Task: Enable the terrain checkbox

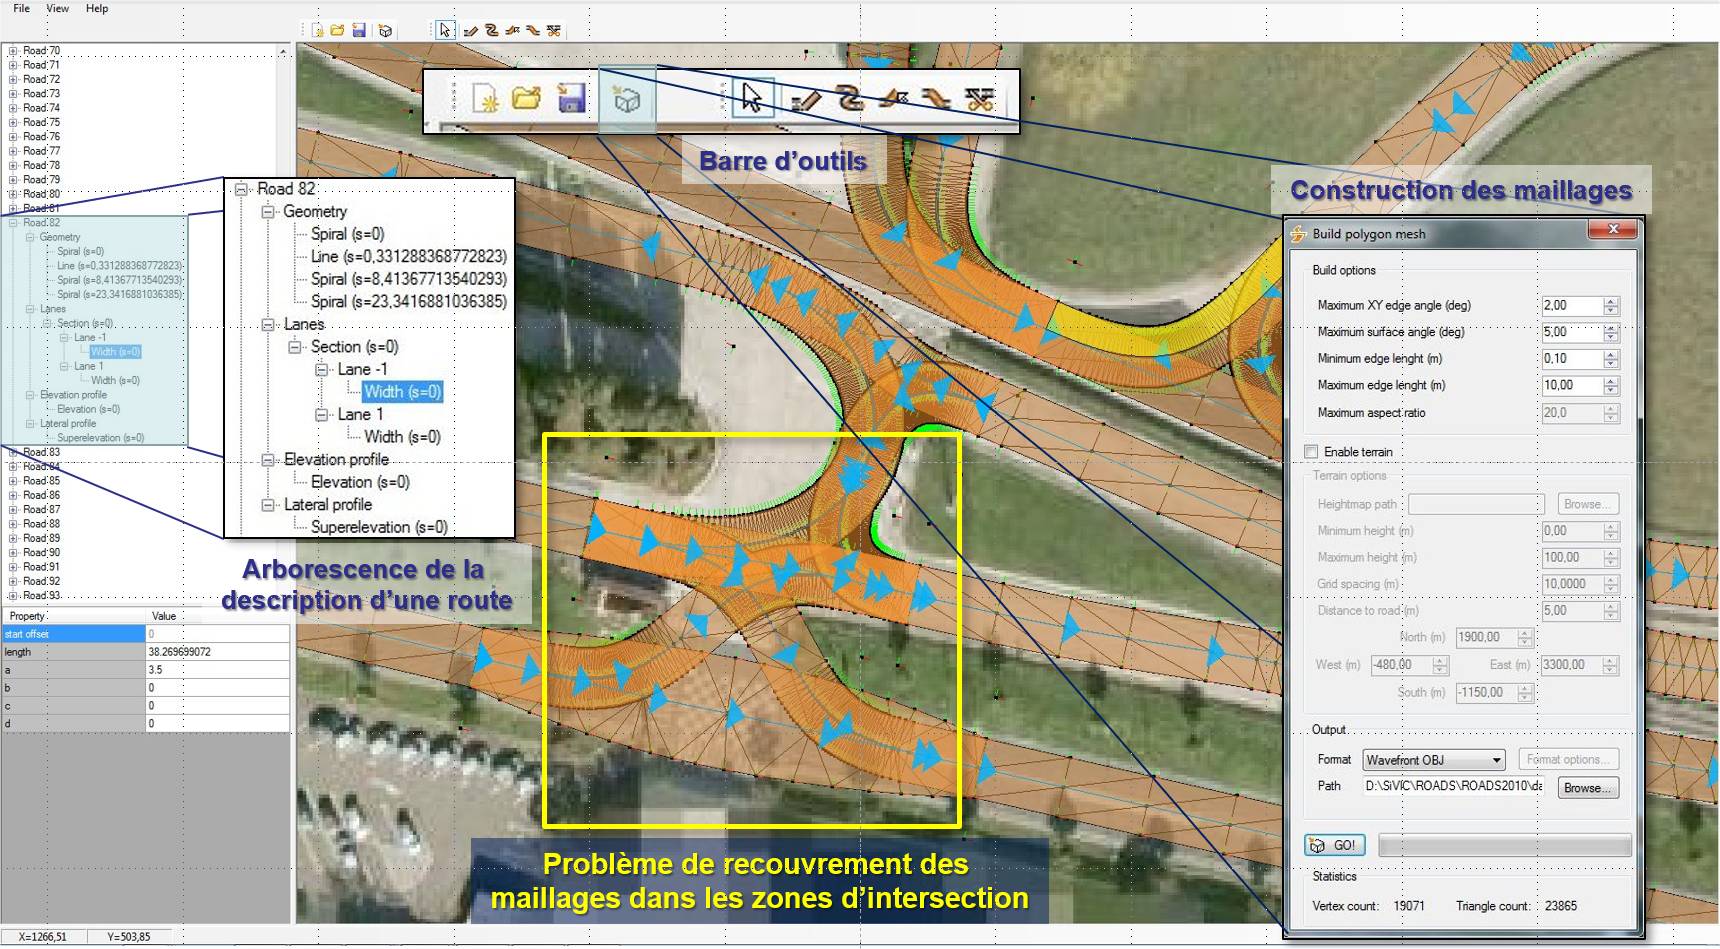Action: (1311, 452)
